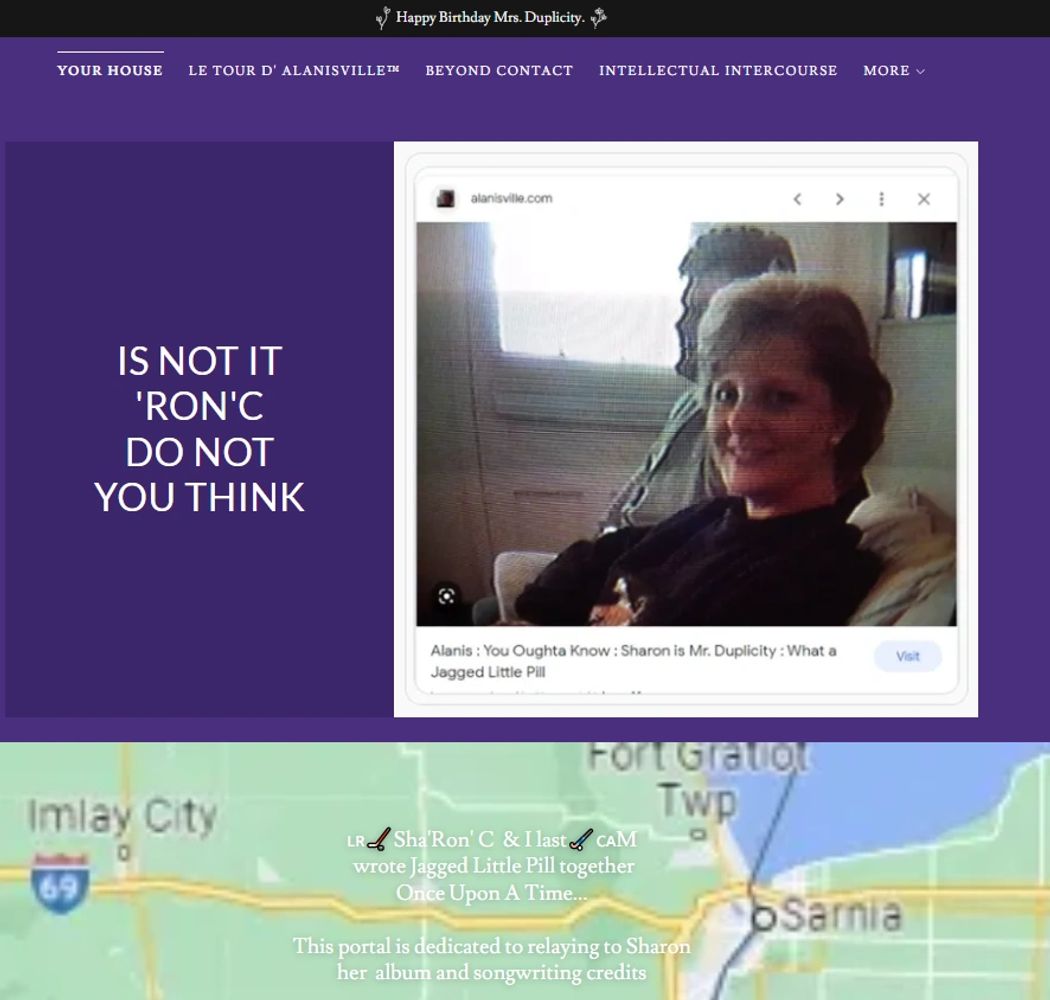Click the Happy Birthday Mrs. Duplicity banner text
The height and width of the screenshot is (1000, 1050).
click(490, 17)
